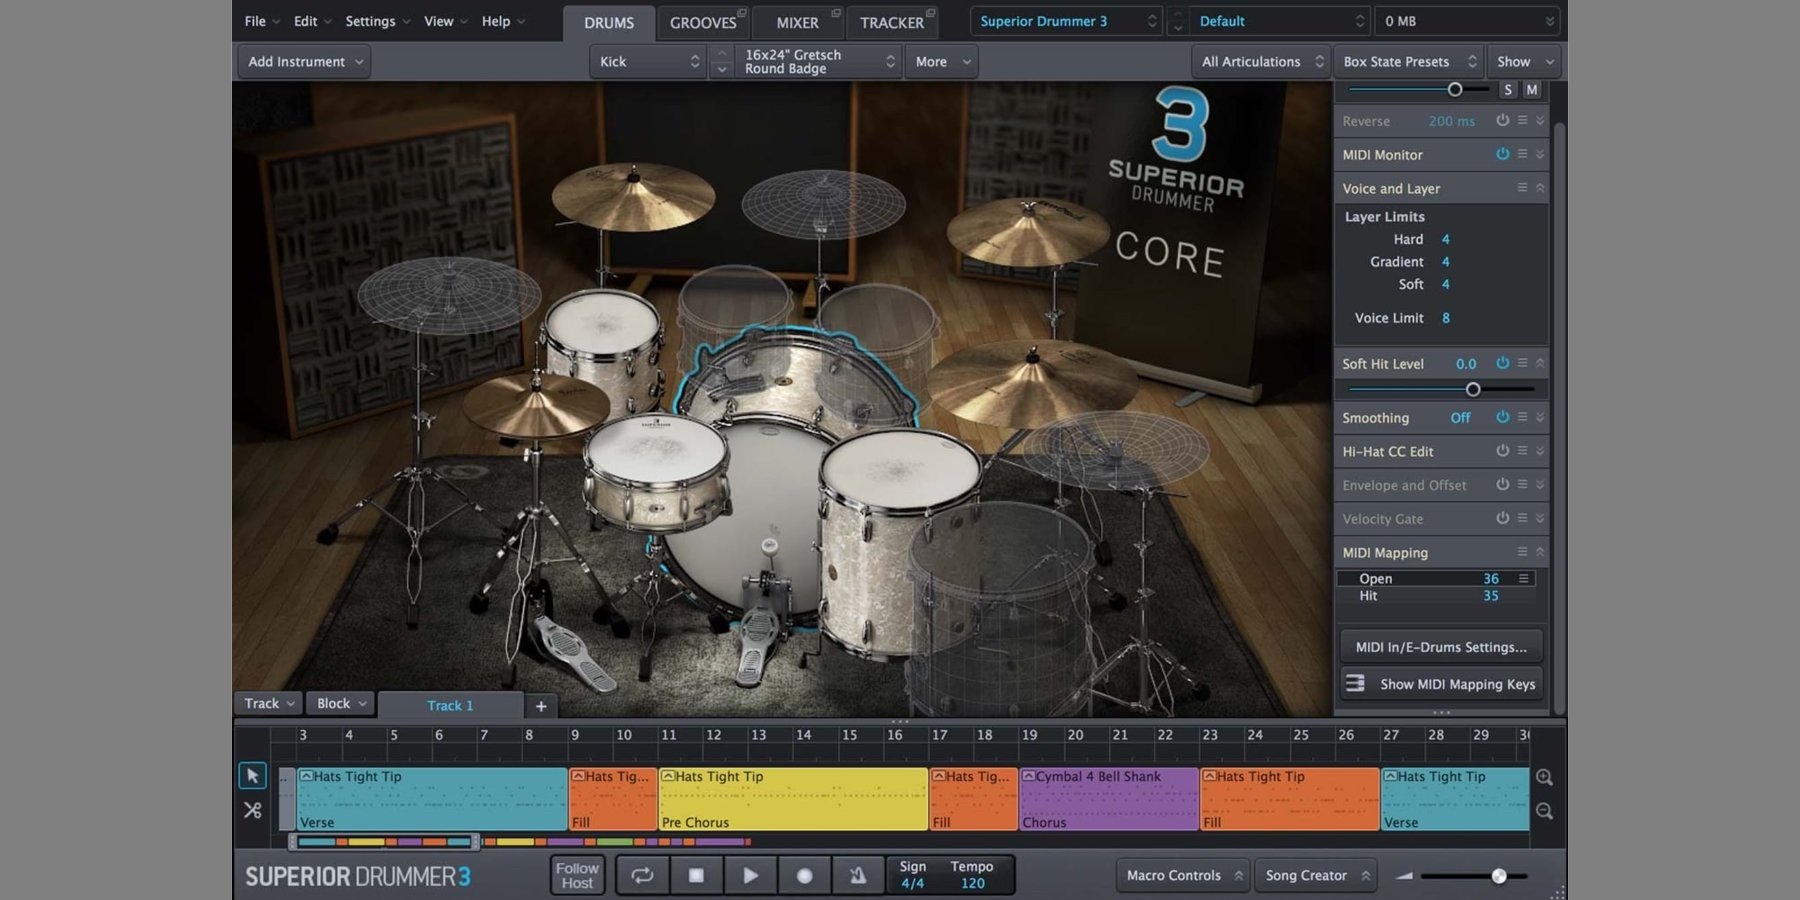Expand the Box State Presets dropdown
Image resolution: width=1800 pixels, height=900 pixels.
tap(1409, 62)
